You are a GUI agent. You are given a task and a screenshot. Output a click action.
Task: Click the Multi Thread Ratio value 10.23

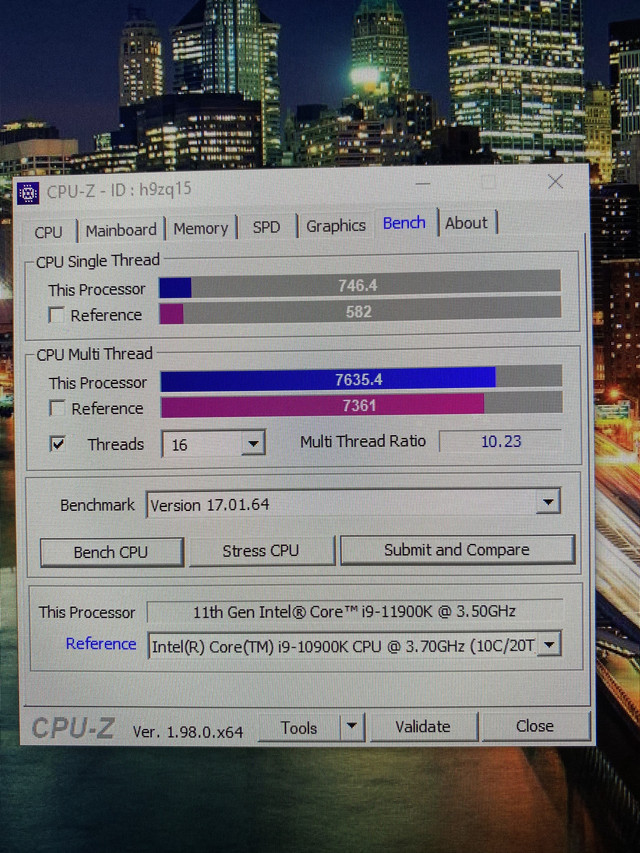coord(501,441)
